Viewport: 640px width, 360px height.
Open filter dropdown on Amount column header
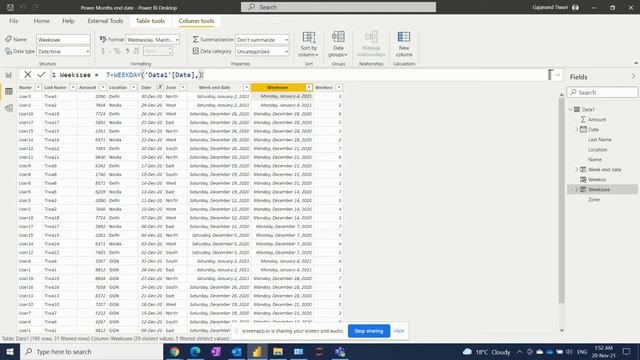(102, 87)
